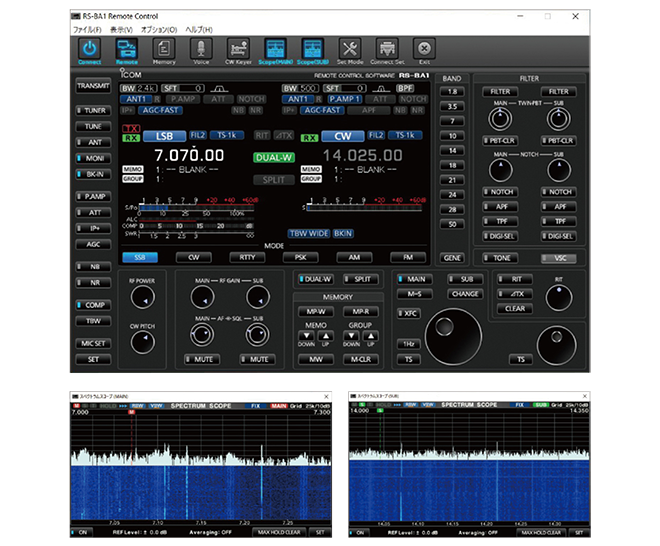Toggle the SPLIT button below display
The width and height of the screenshot is (660, 546).
(361, 279)
